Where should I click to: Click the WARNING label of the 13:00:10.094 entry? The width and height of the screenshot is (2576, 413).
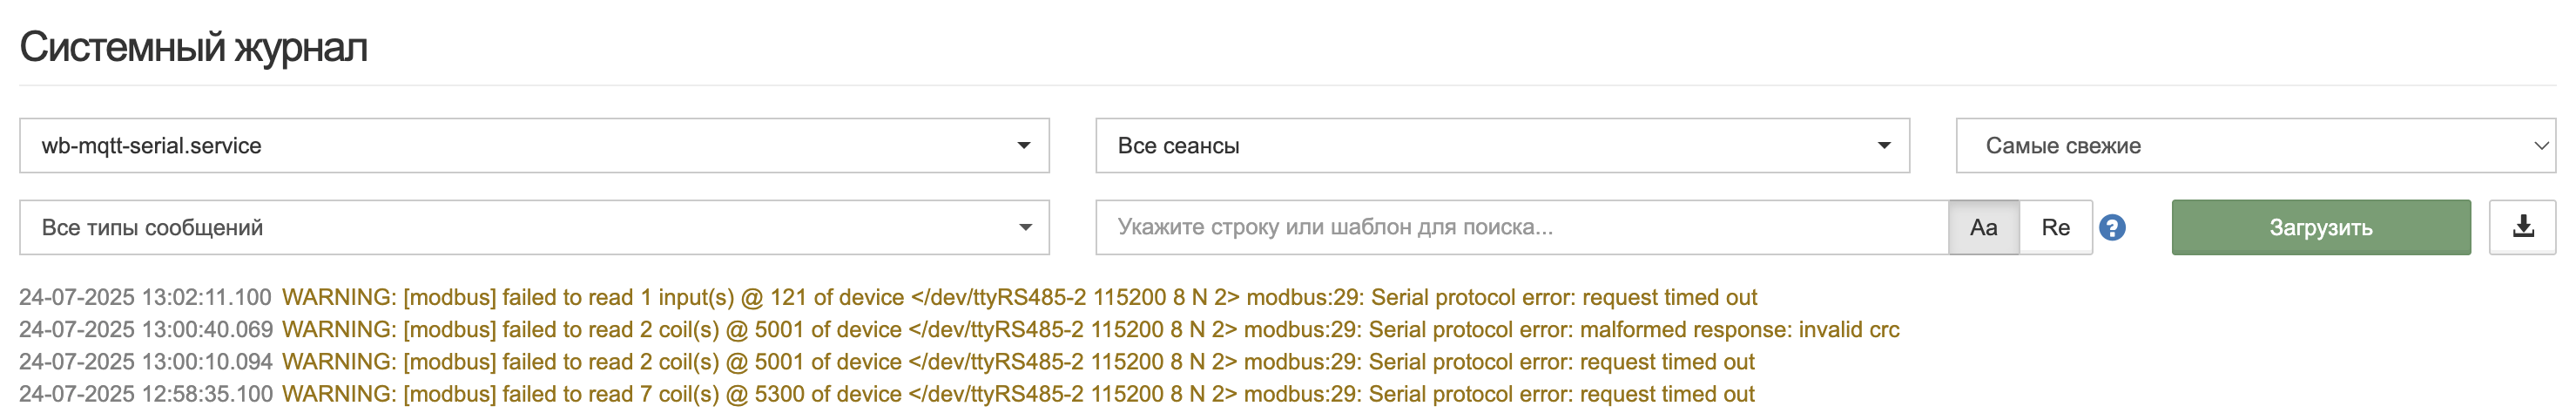[x=339, y=362]
